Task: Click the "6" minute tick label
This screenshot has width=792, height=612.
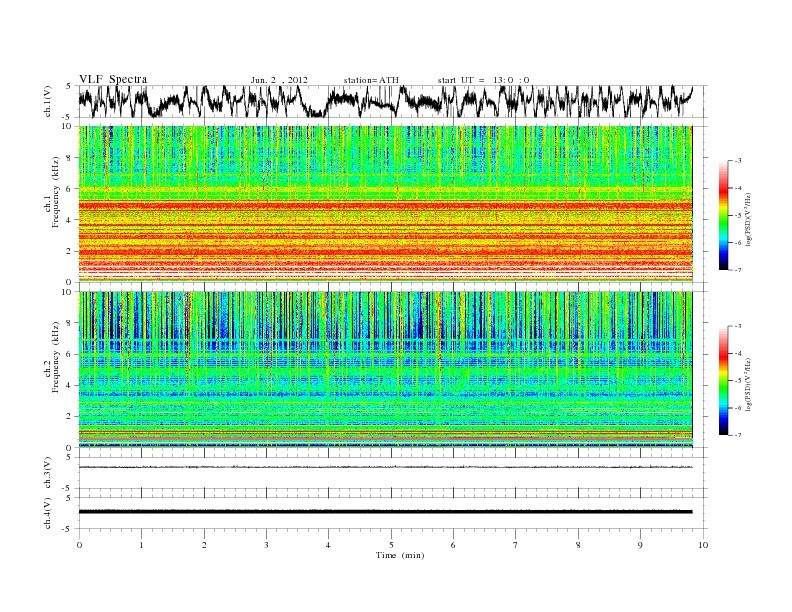Action: pyautogui.click(x=453, y=545)
